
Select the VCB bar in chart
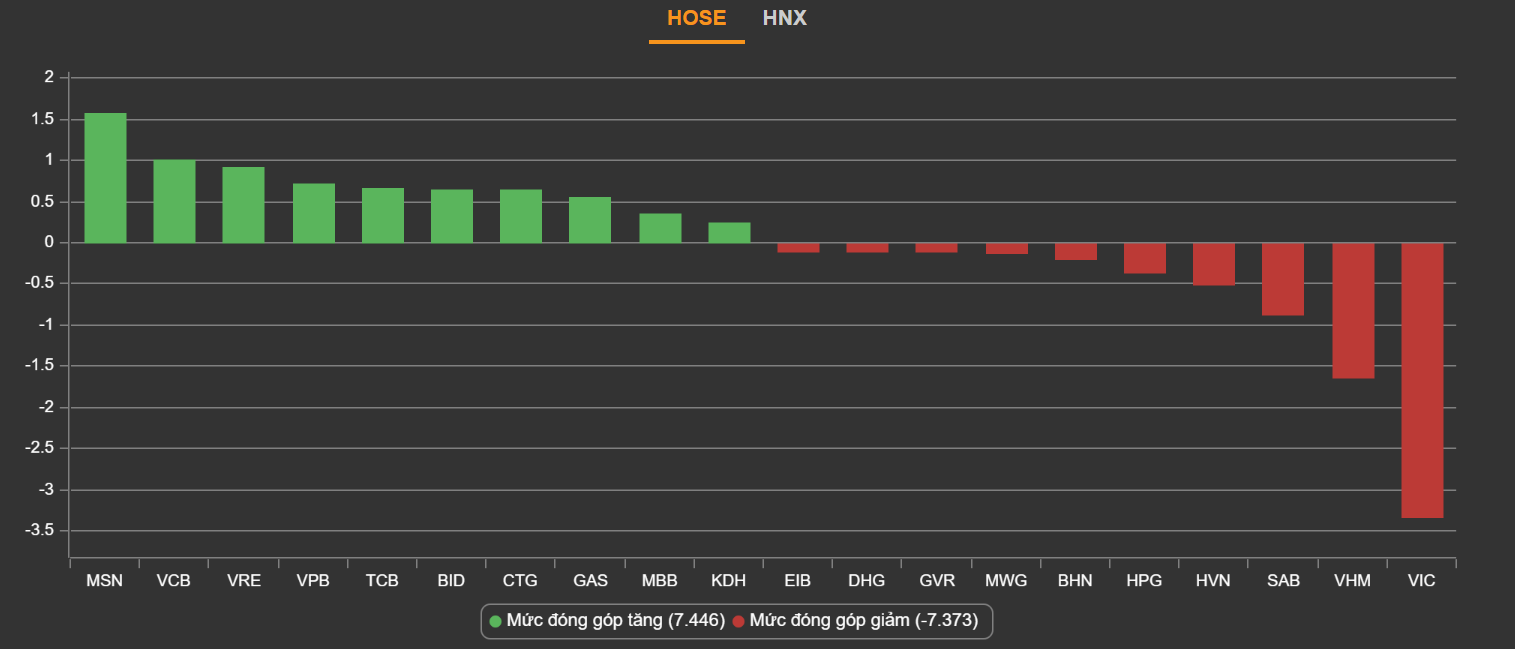click(174, 201)
